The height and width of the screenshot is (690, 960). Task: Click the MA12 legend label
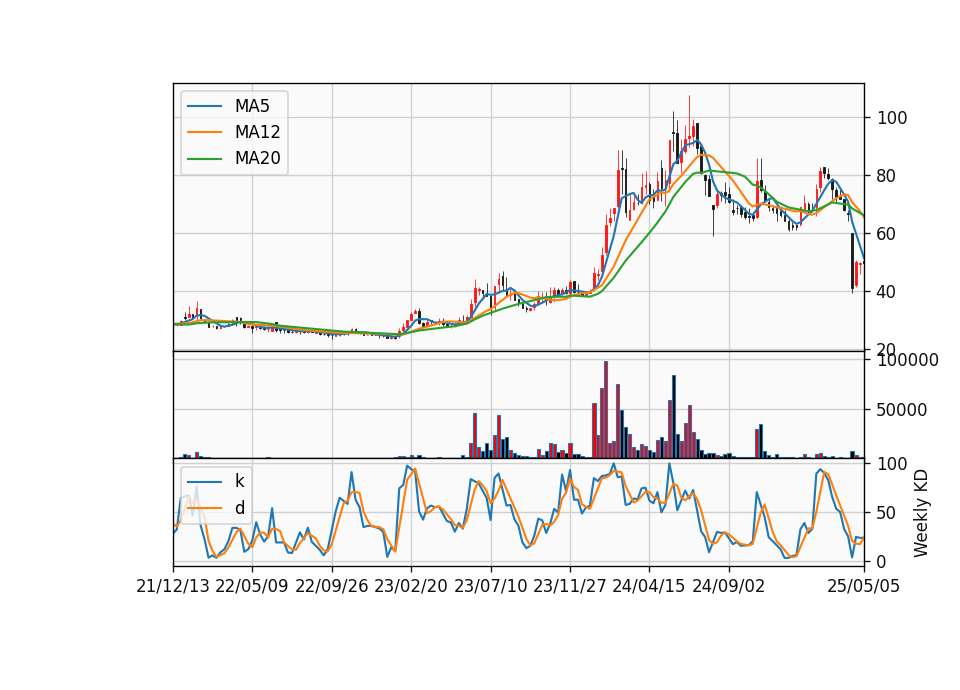[x=257, y=132]
